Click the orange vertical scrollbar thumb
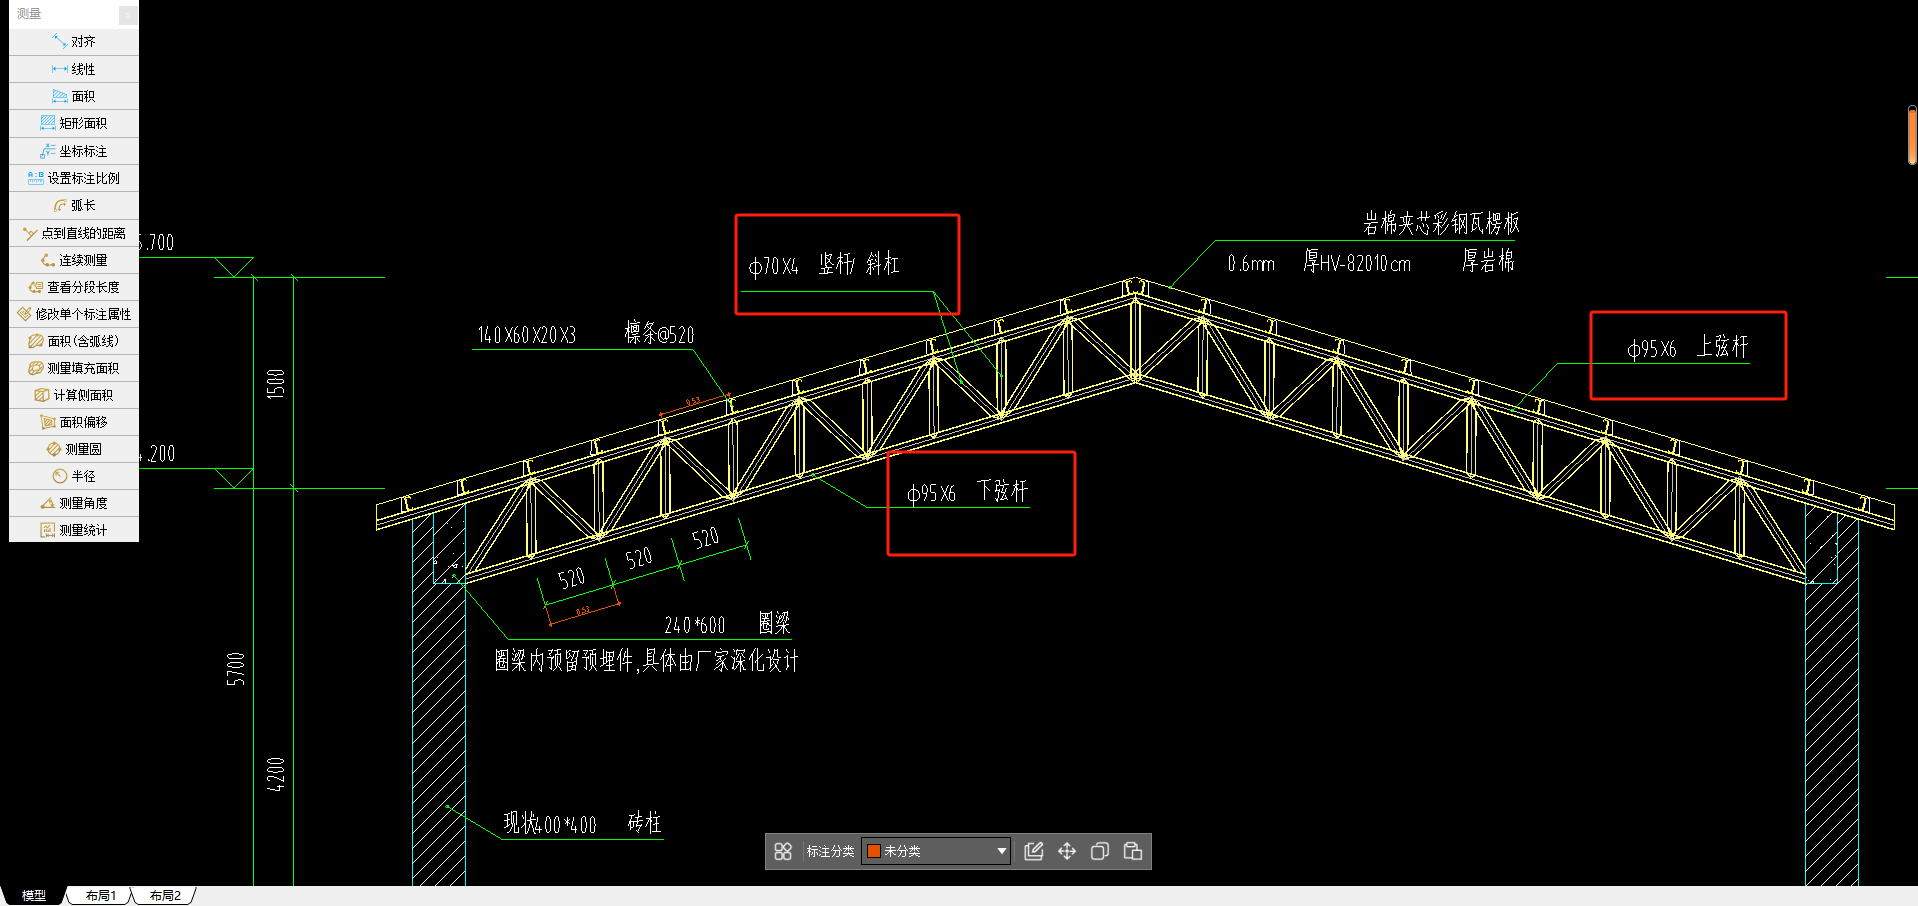 1912,135
